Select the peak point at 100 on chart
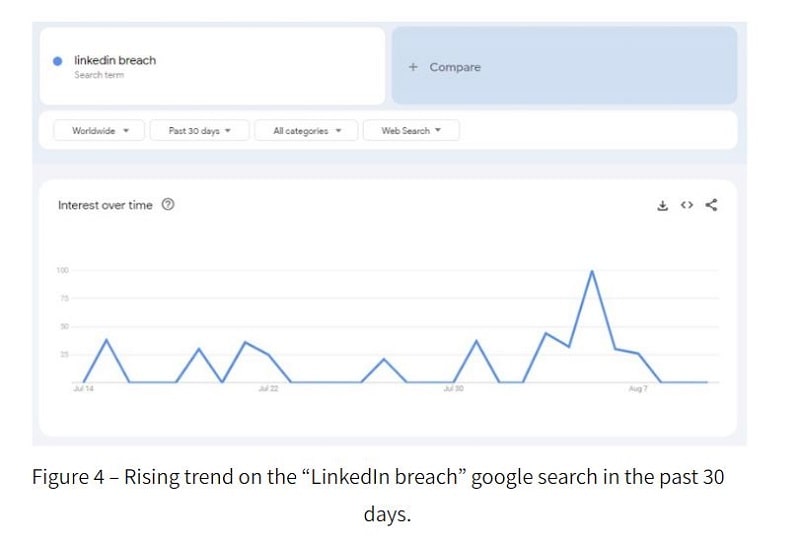 592,271
